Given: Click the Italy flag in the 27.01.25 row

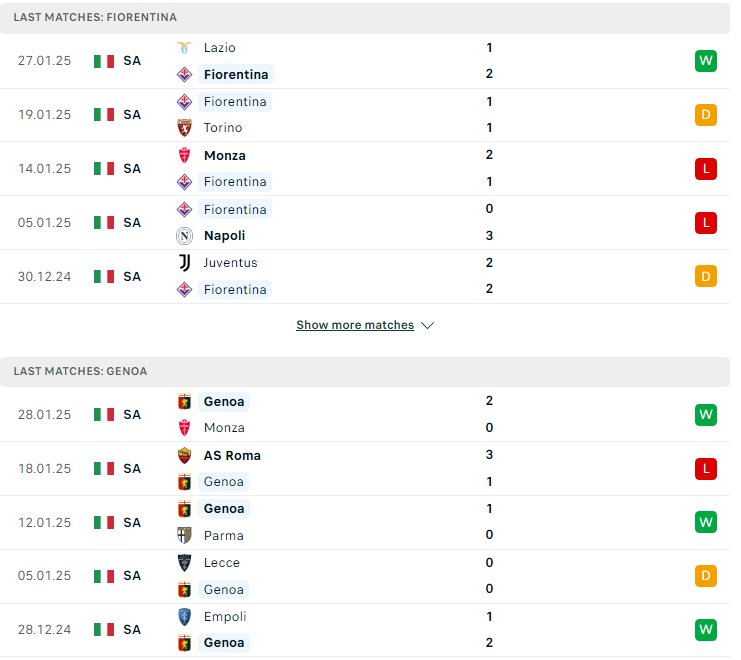Looking at the screenshot, I should click(105, 62).
